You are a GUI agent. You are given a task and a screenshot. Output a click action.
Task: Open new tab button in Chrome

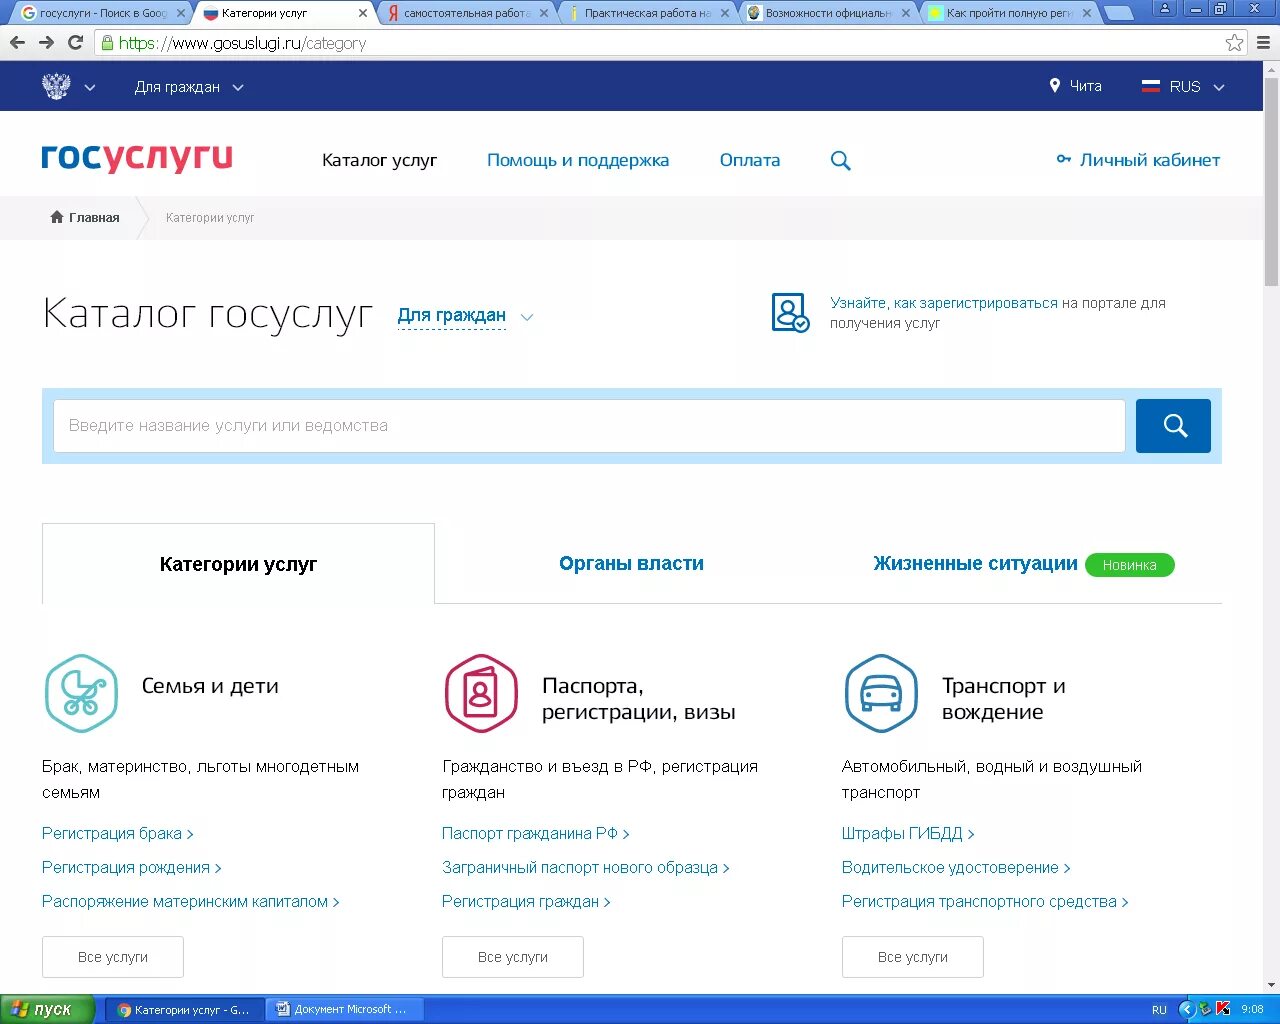point(1119,13)
